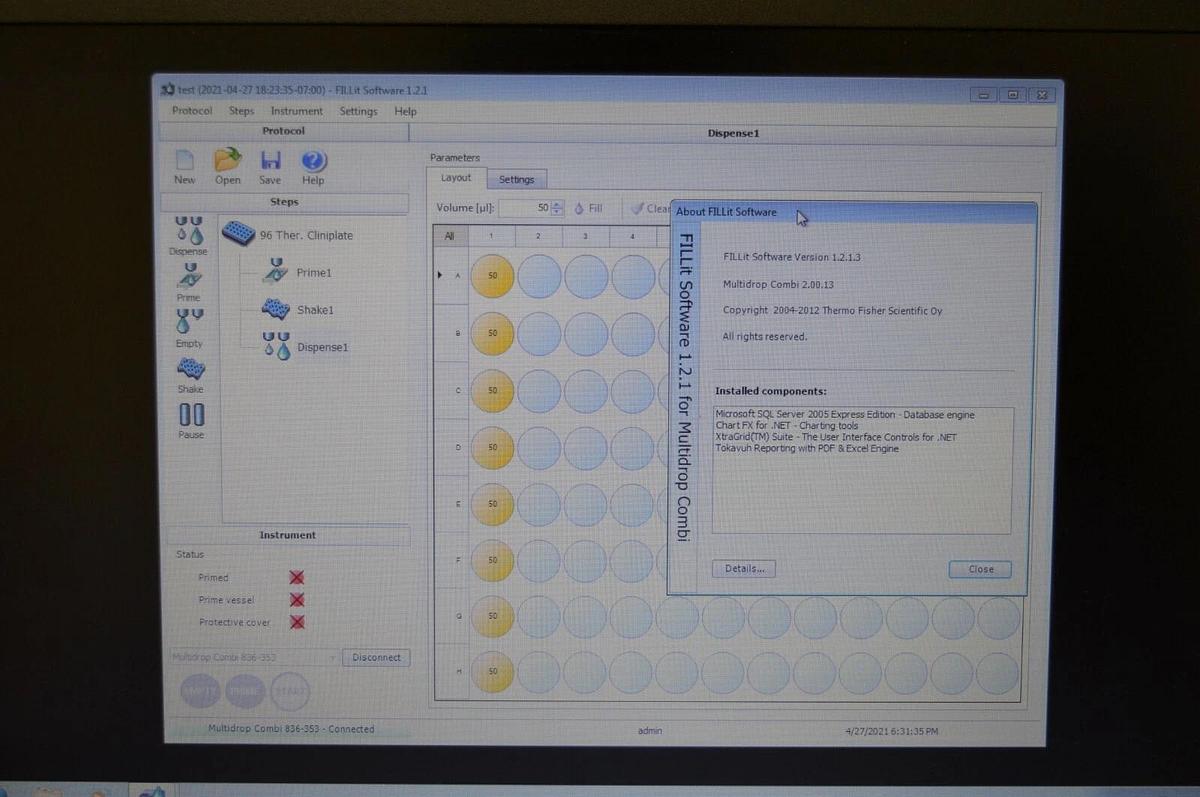
Task: Switch to the Layout tab
Action: tap(456, 178)
